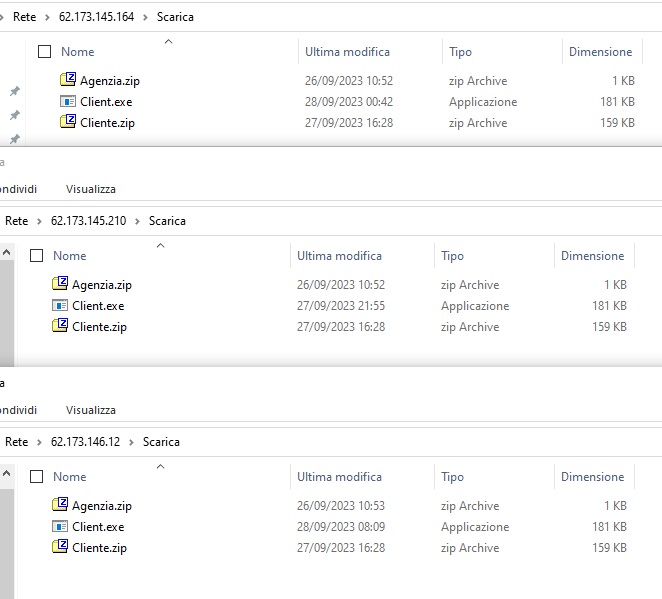Image resolution: width=662 pixels, height=599 pixels.
Task: Click Client.exe icon in 62.173.145.164 window
Action: click(68, 101)
